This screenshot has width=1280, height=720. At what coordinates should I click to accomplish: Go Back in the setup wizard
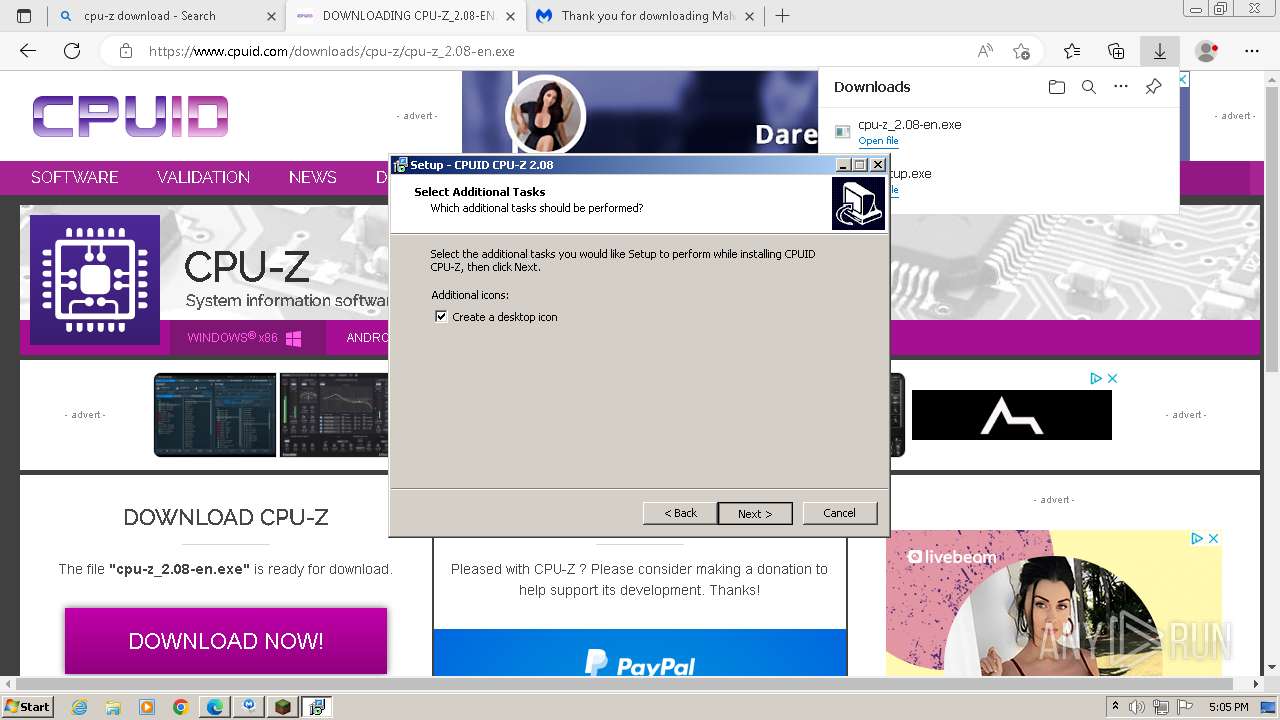point(680,513)
